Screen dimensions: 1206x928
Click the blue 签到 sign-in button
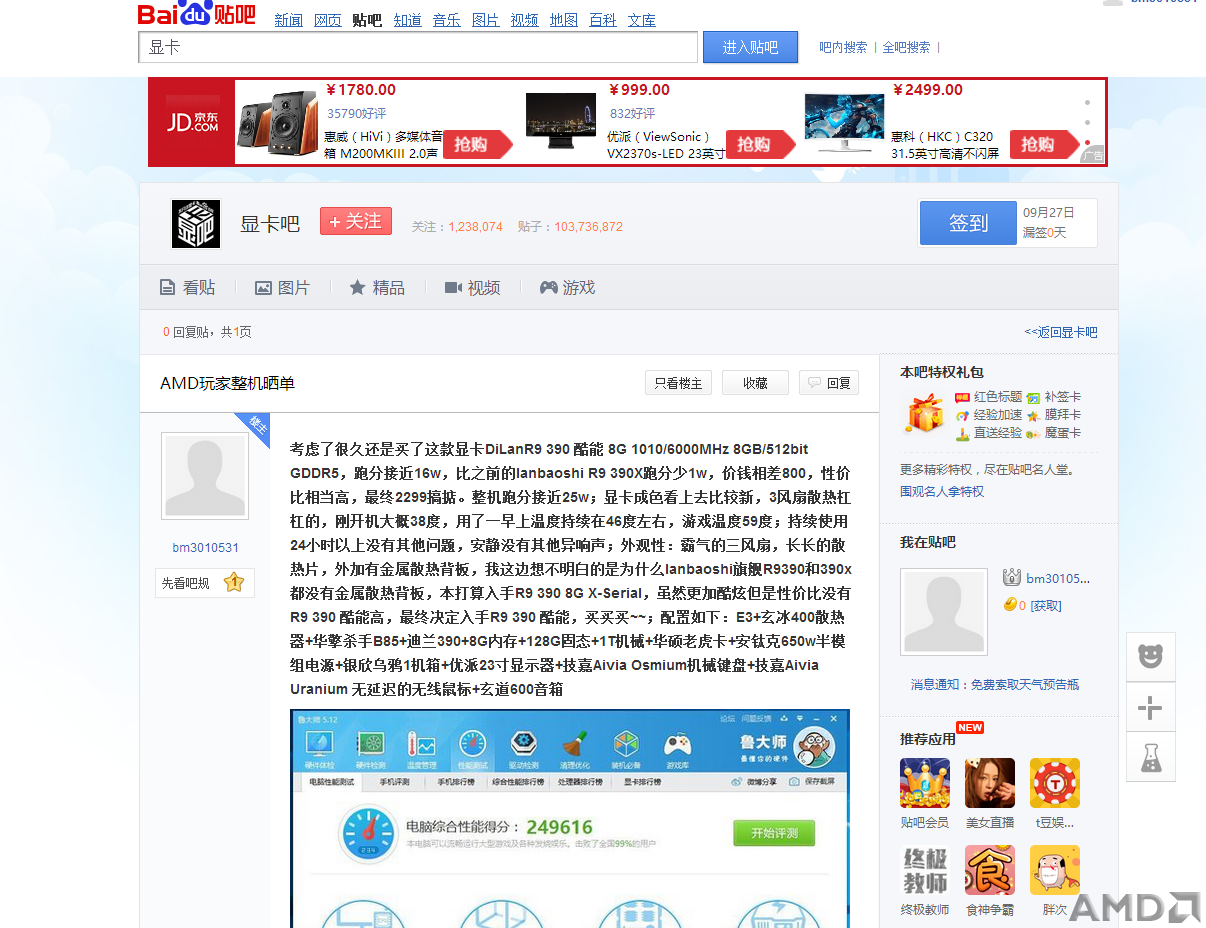968,223
